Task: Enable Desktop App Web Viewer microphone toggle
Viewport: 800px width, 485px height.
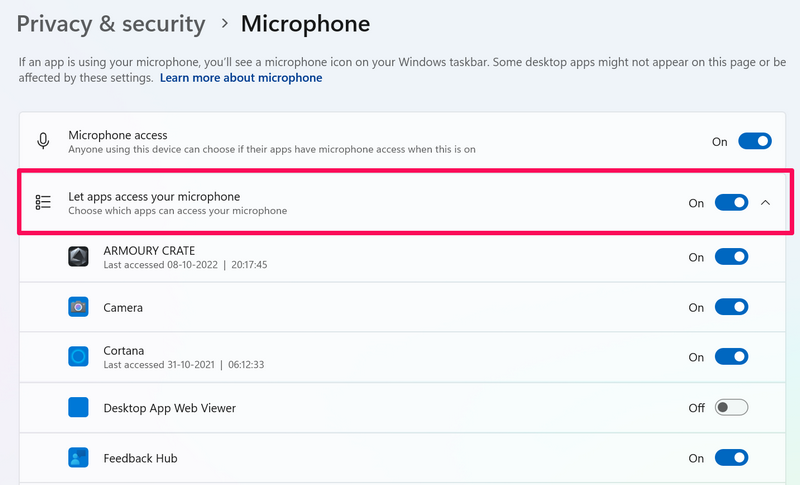Action: [x=731, y=408]
